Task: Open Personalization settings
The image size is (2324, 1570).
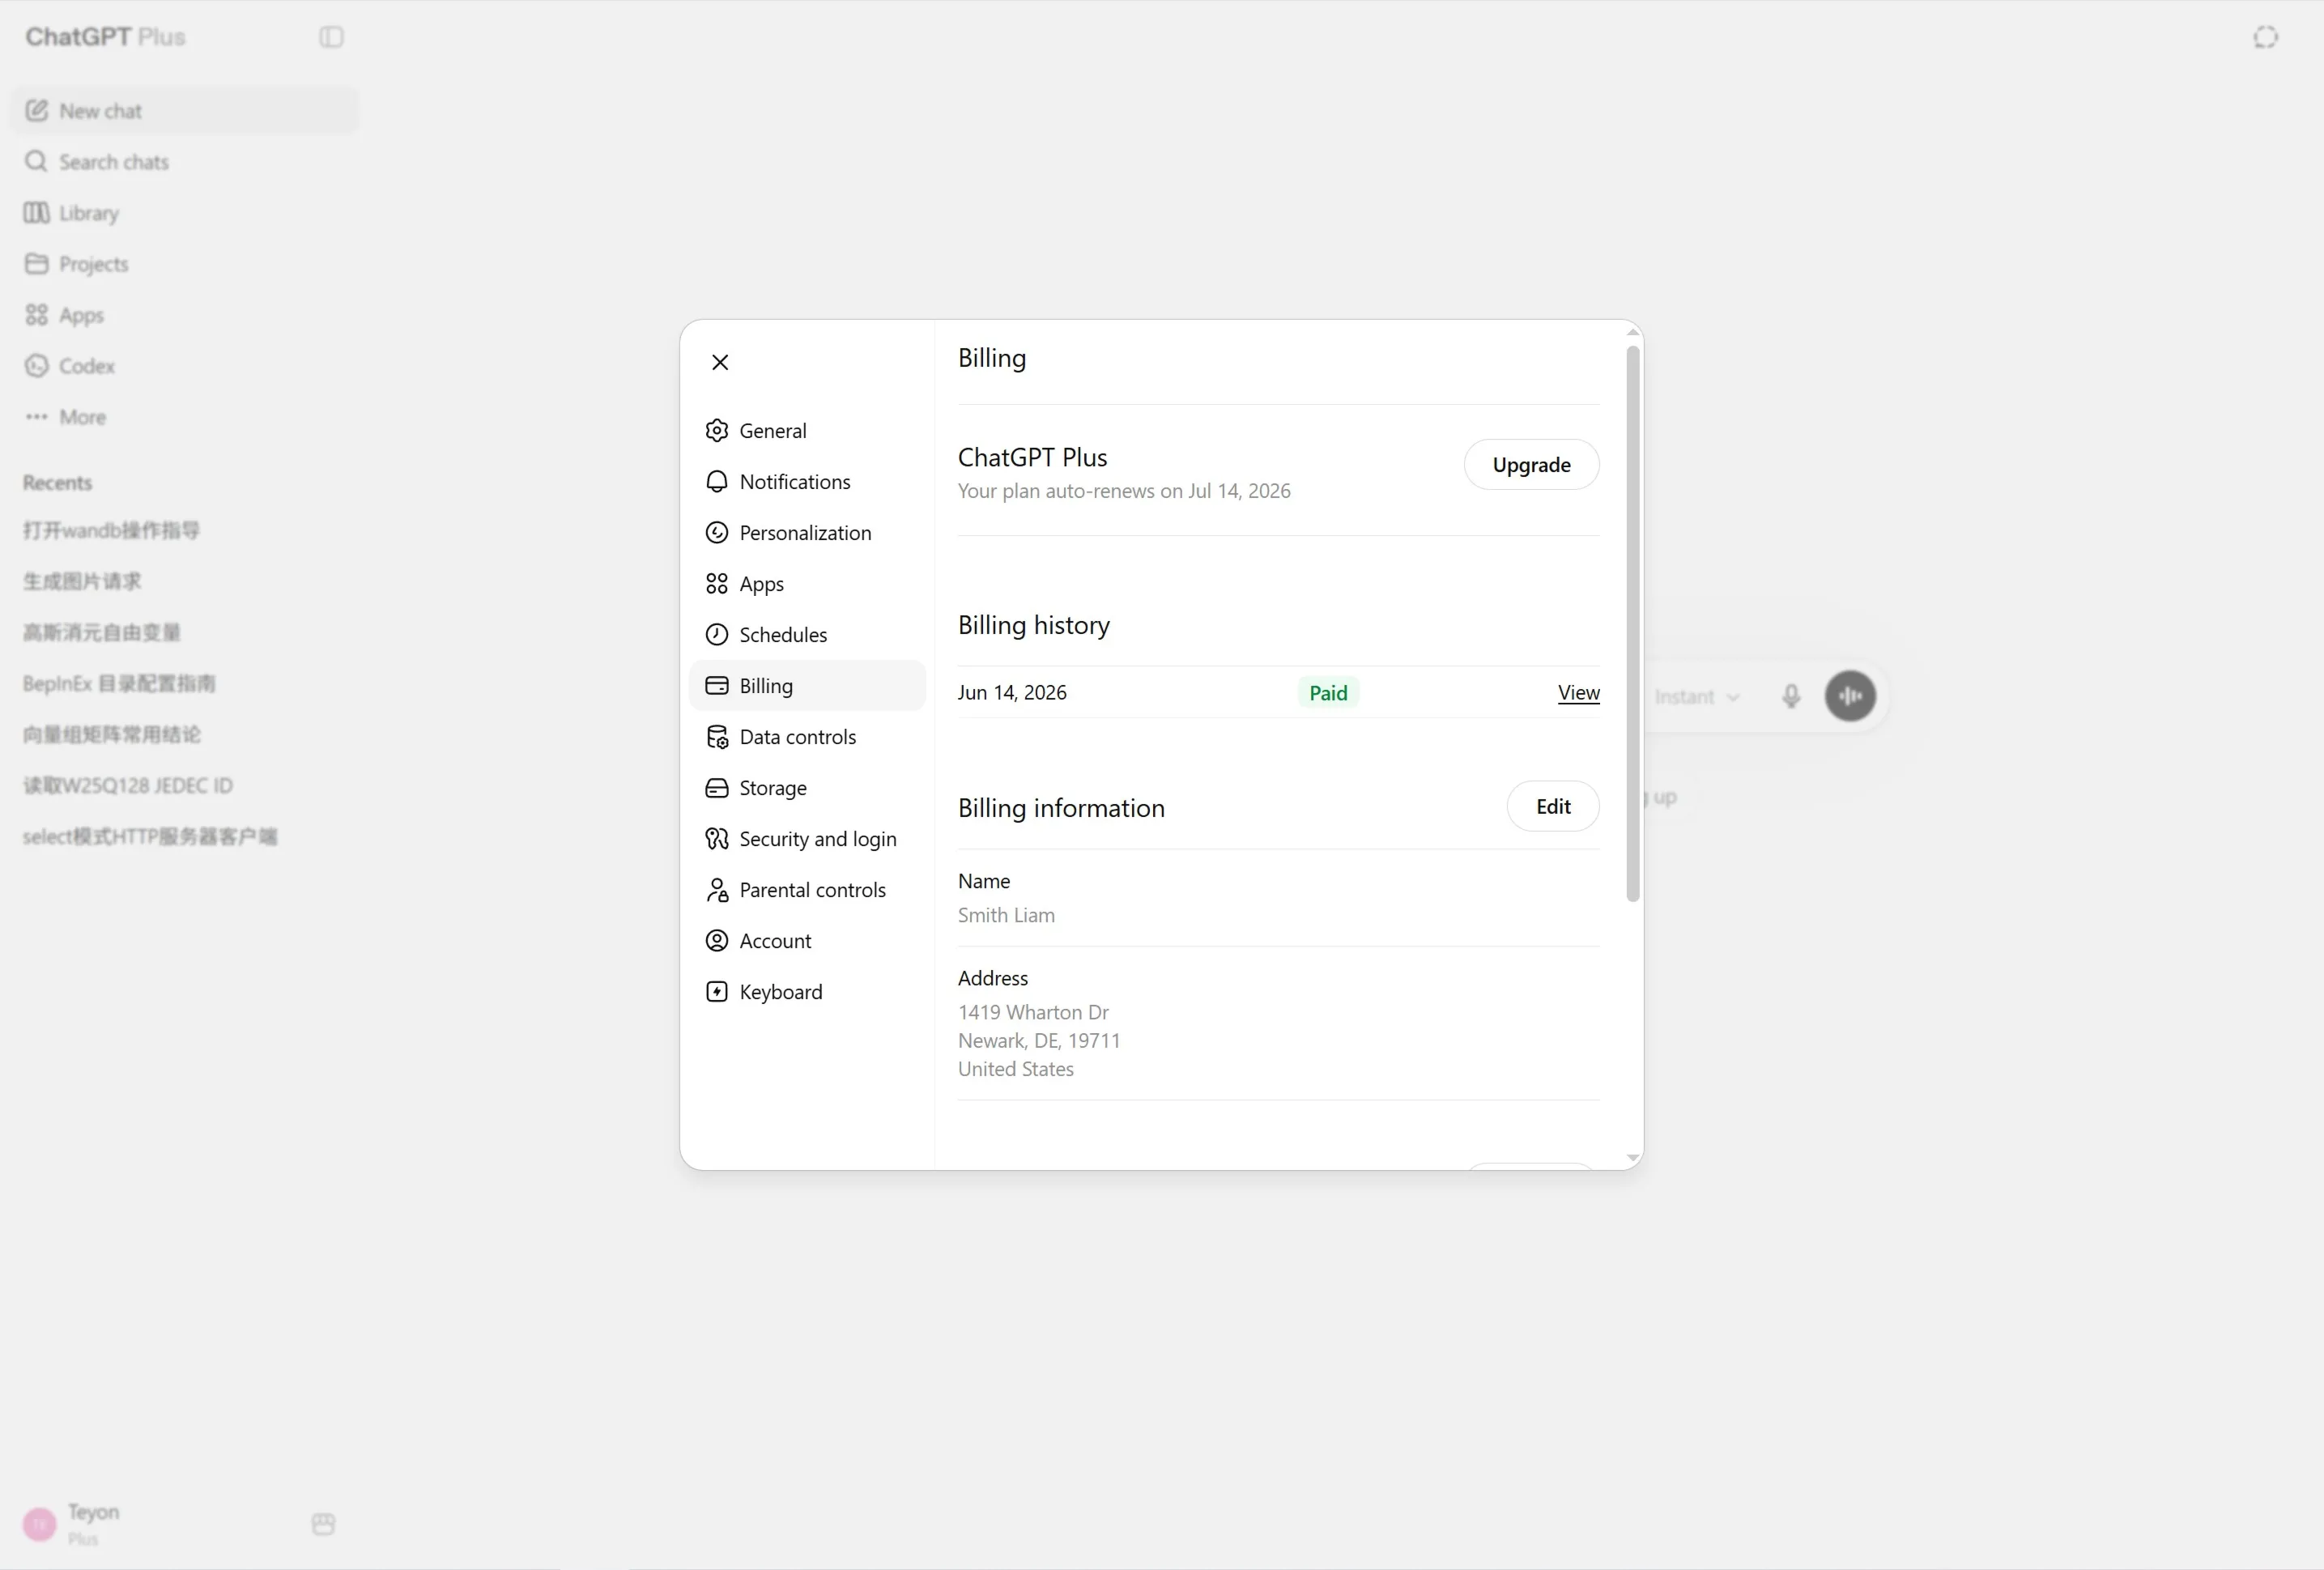Action: [807, 533]
